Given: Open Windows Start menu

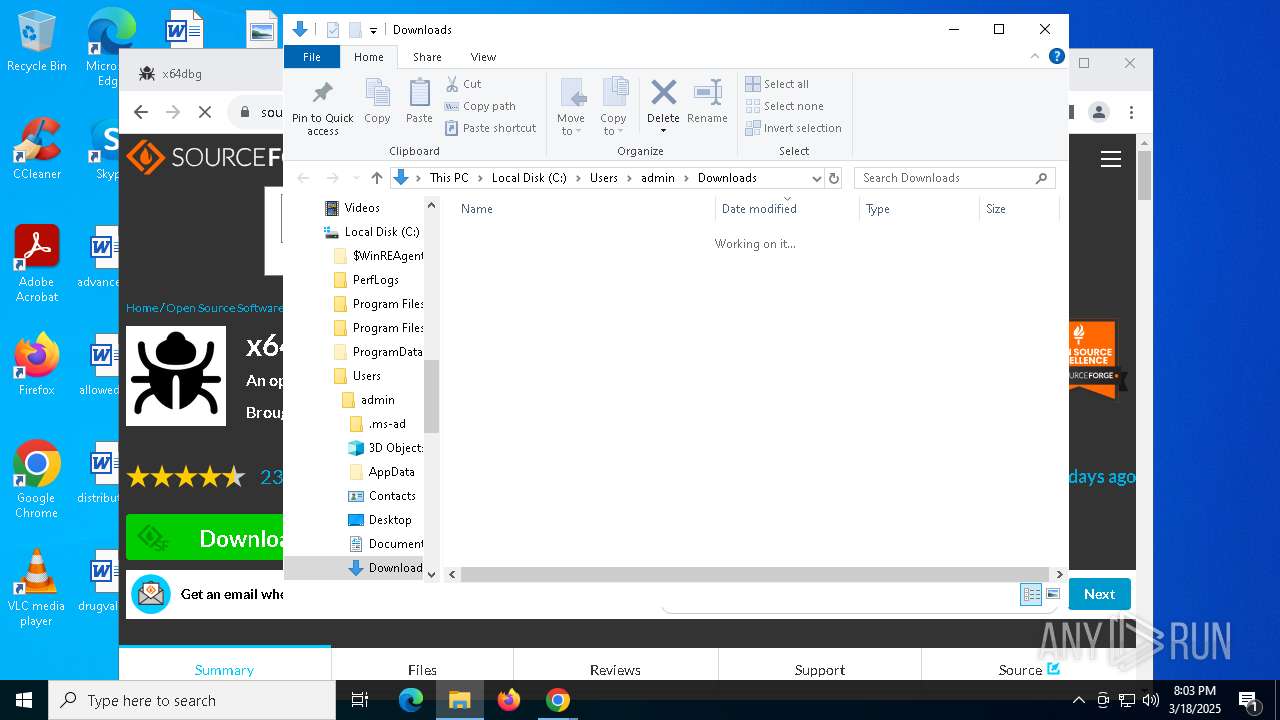Looking at the screenshot, I should pos(24,700).
